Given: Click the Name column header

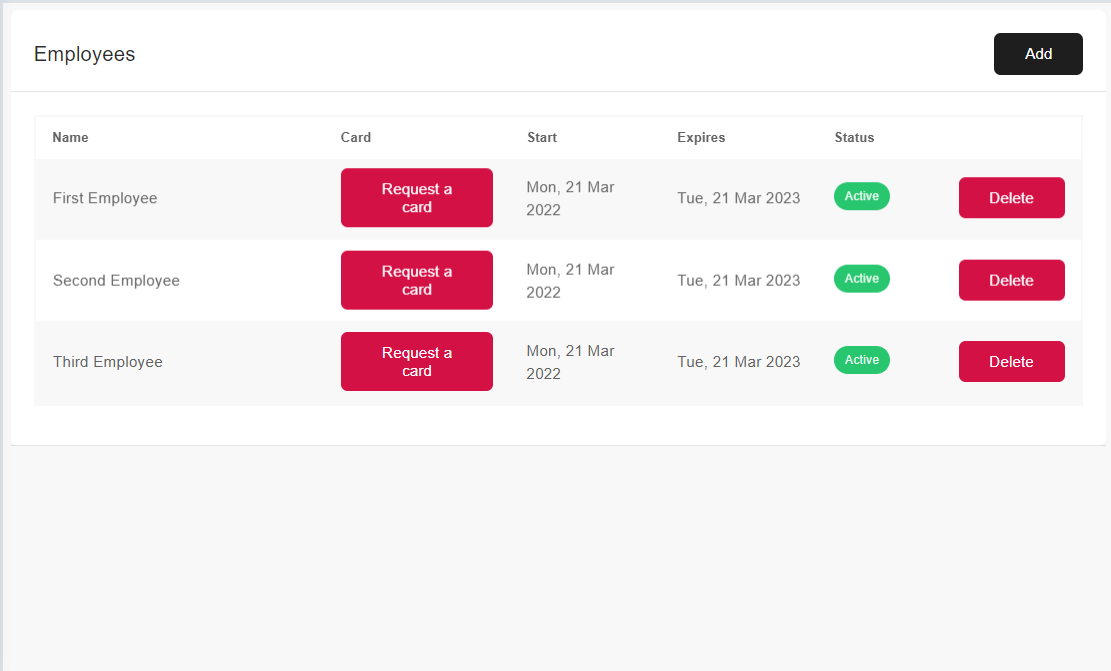Looking at the screenshot, I should click(x=70, y=138).
